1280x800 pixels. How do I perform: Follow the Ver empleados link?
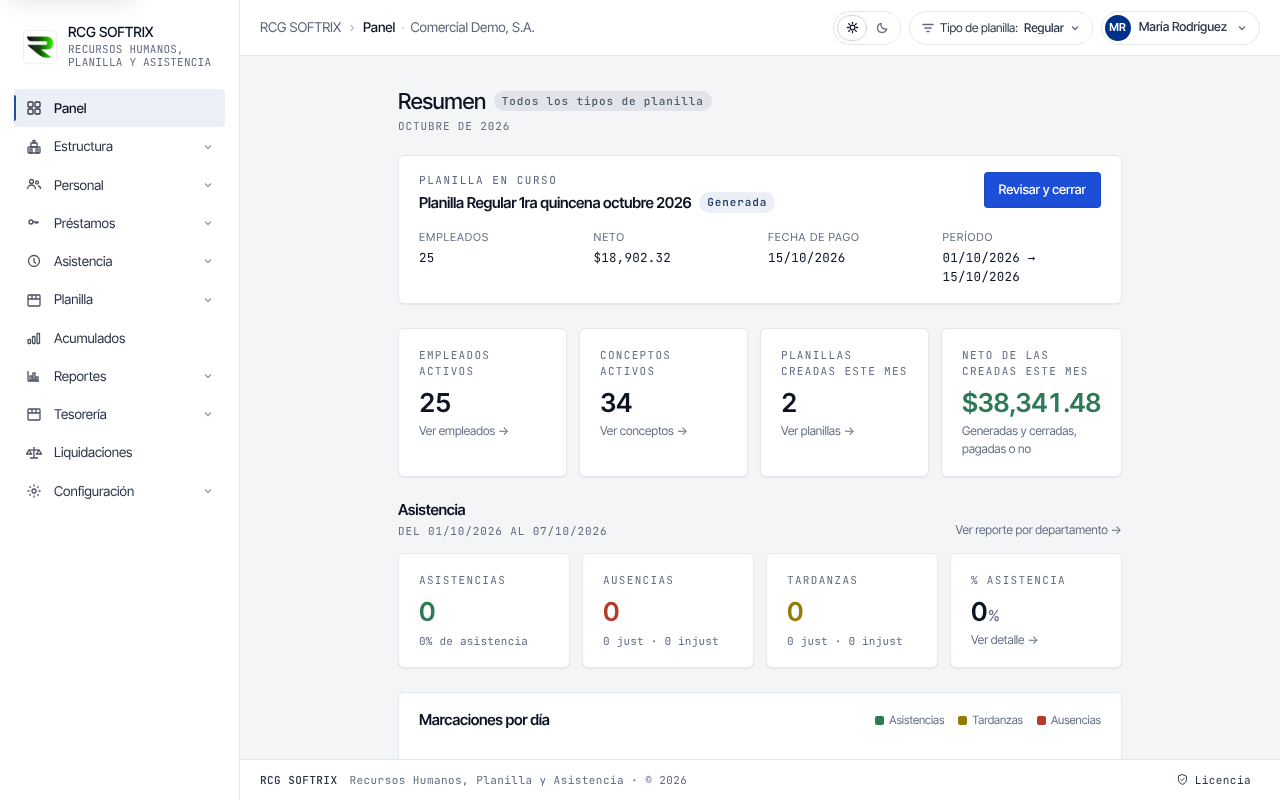point(464,431)
